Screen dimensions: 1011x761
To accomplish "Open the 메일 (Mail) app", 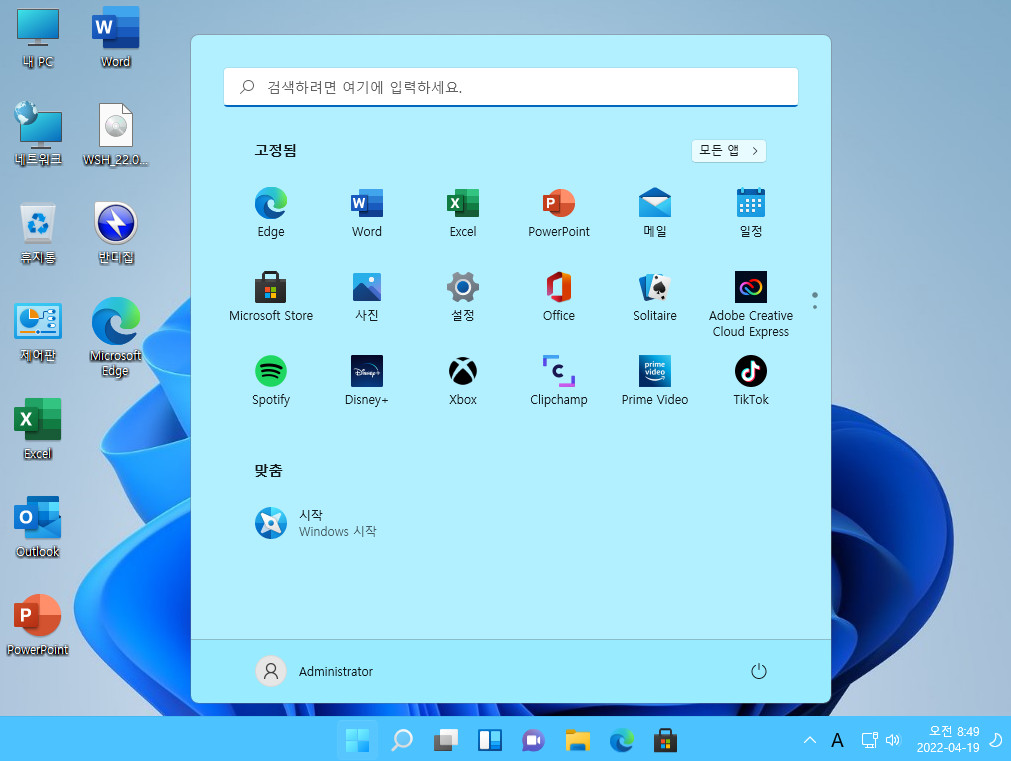I will [655, 213].
